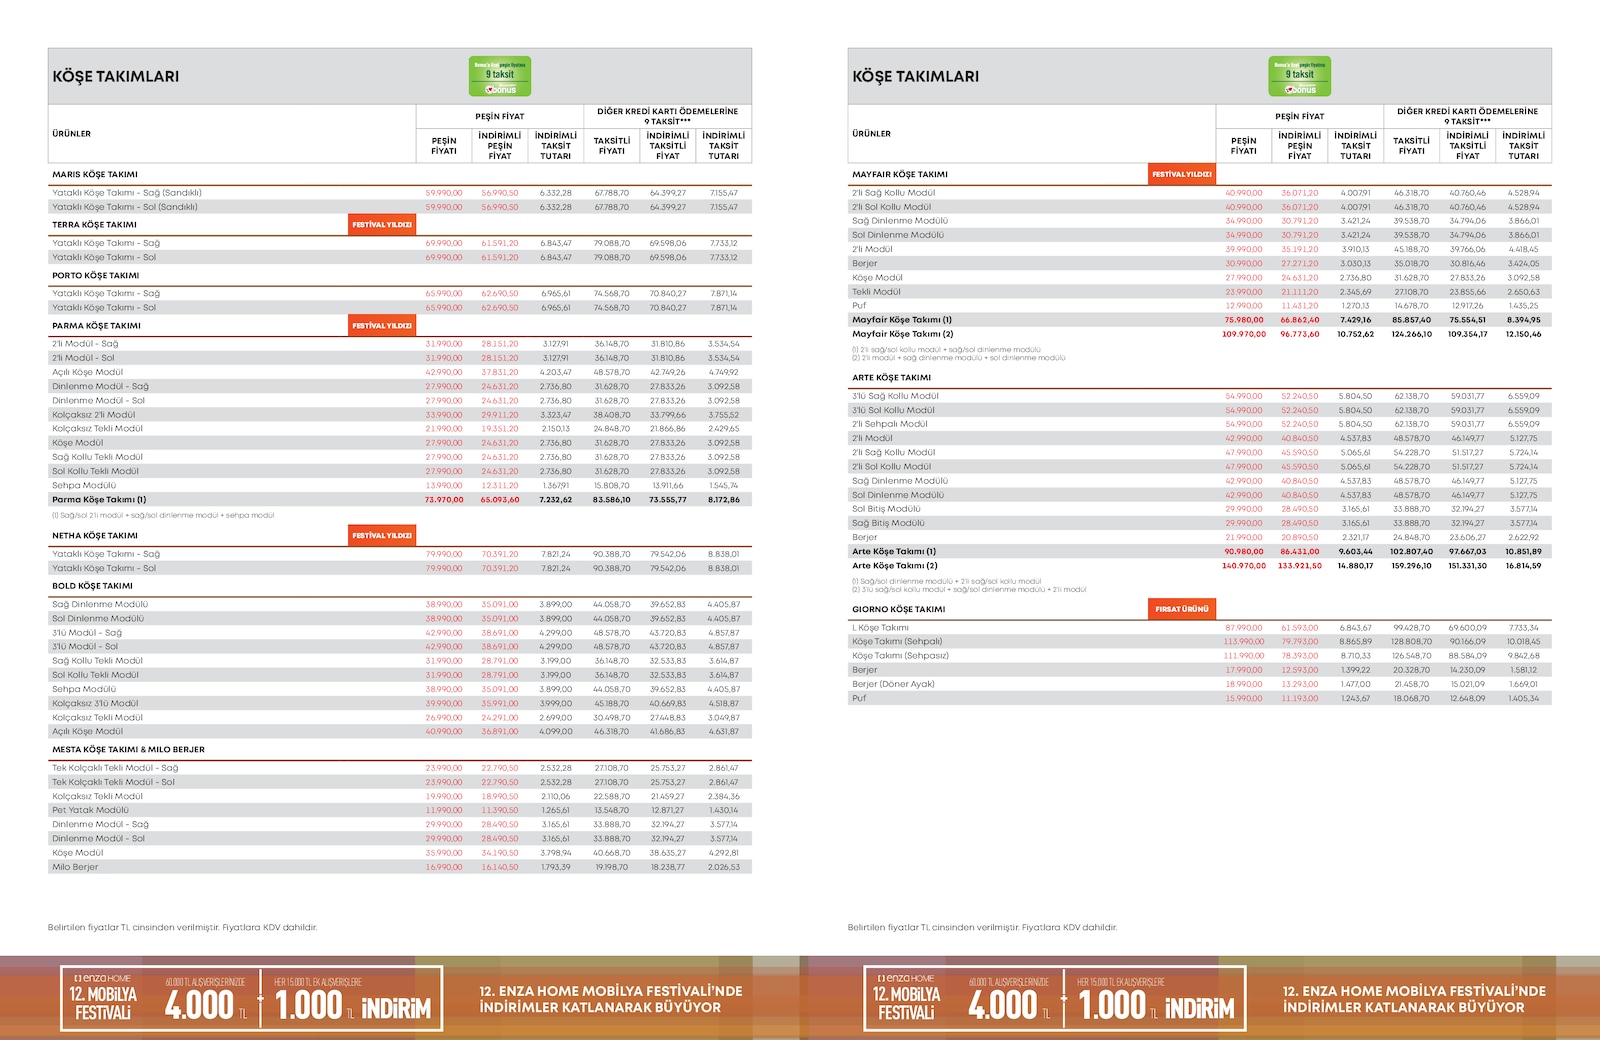The image size is (1600, 1040).
Task: Click the Puf row under Giorno
Action: pos(1200,698)
